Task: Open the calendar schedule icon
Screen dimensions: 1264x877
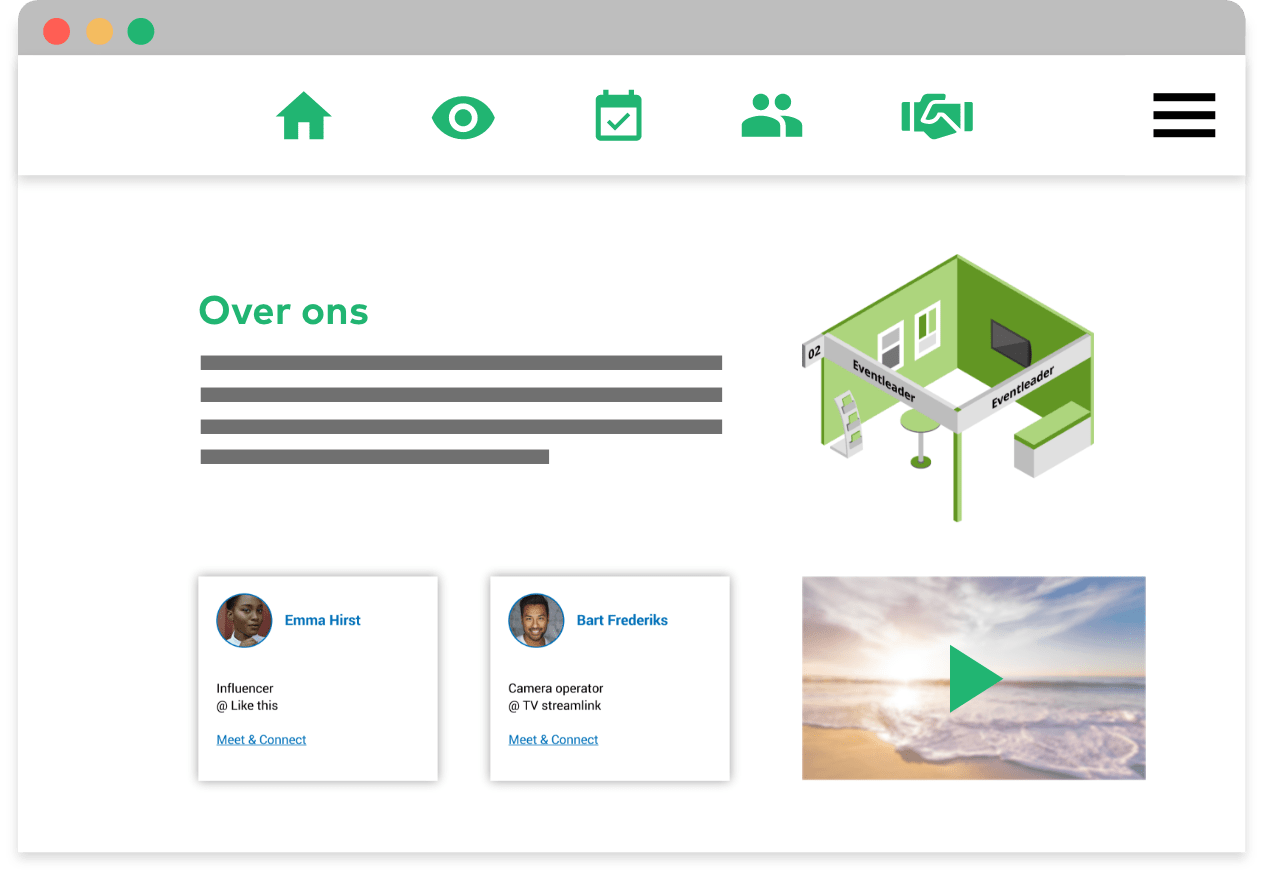Action: tap(618, 116)
